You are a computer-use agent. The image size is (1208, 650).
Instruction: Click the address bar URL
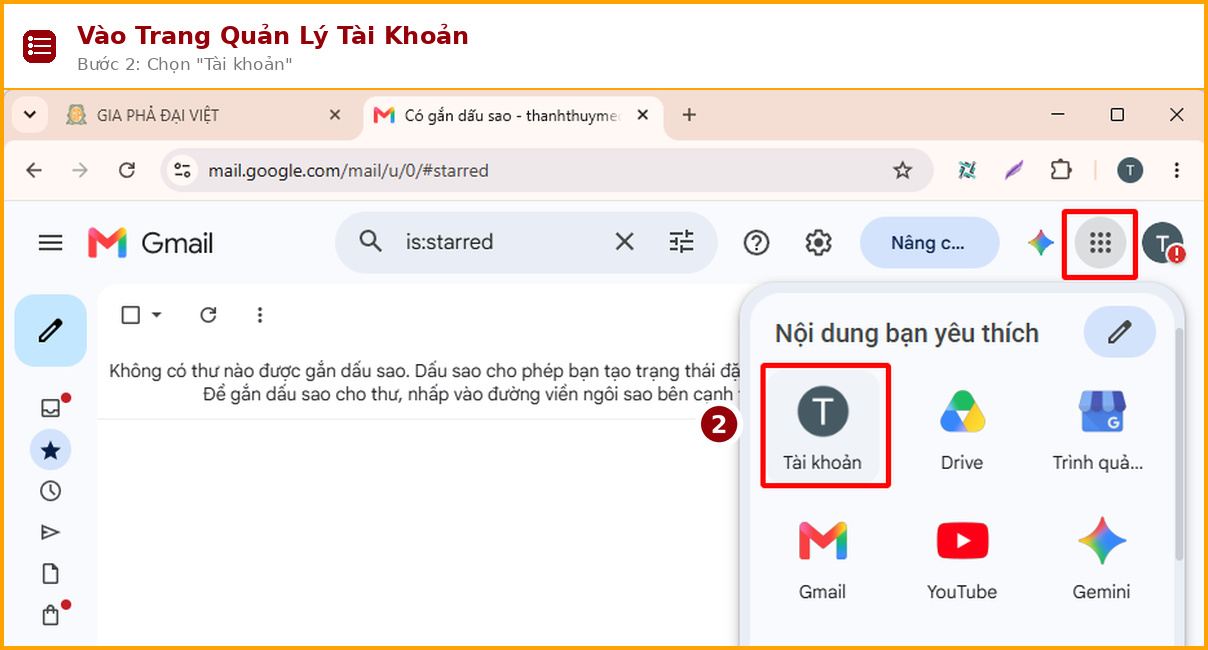pyautogui.click(x=348, y=171)
